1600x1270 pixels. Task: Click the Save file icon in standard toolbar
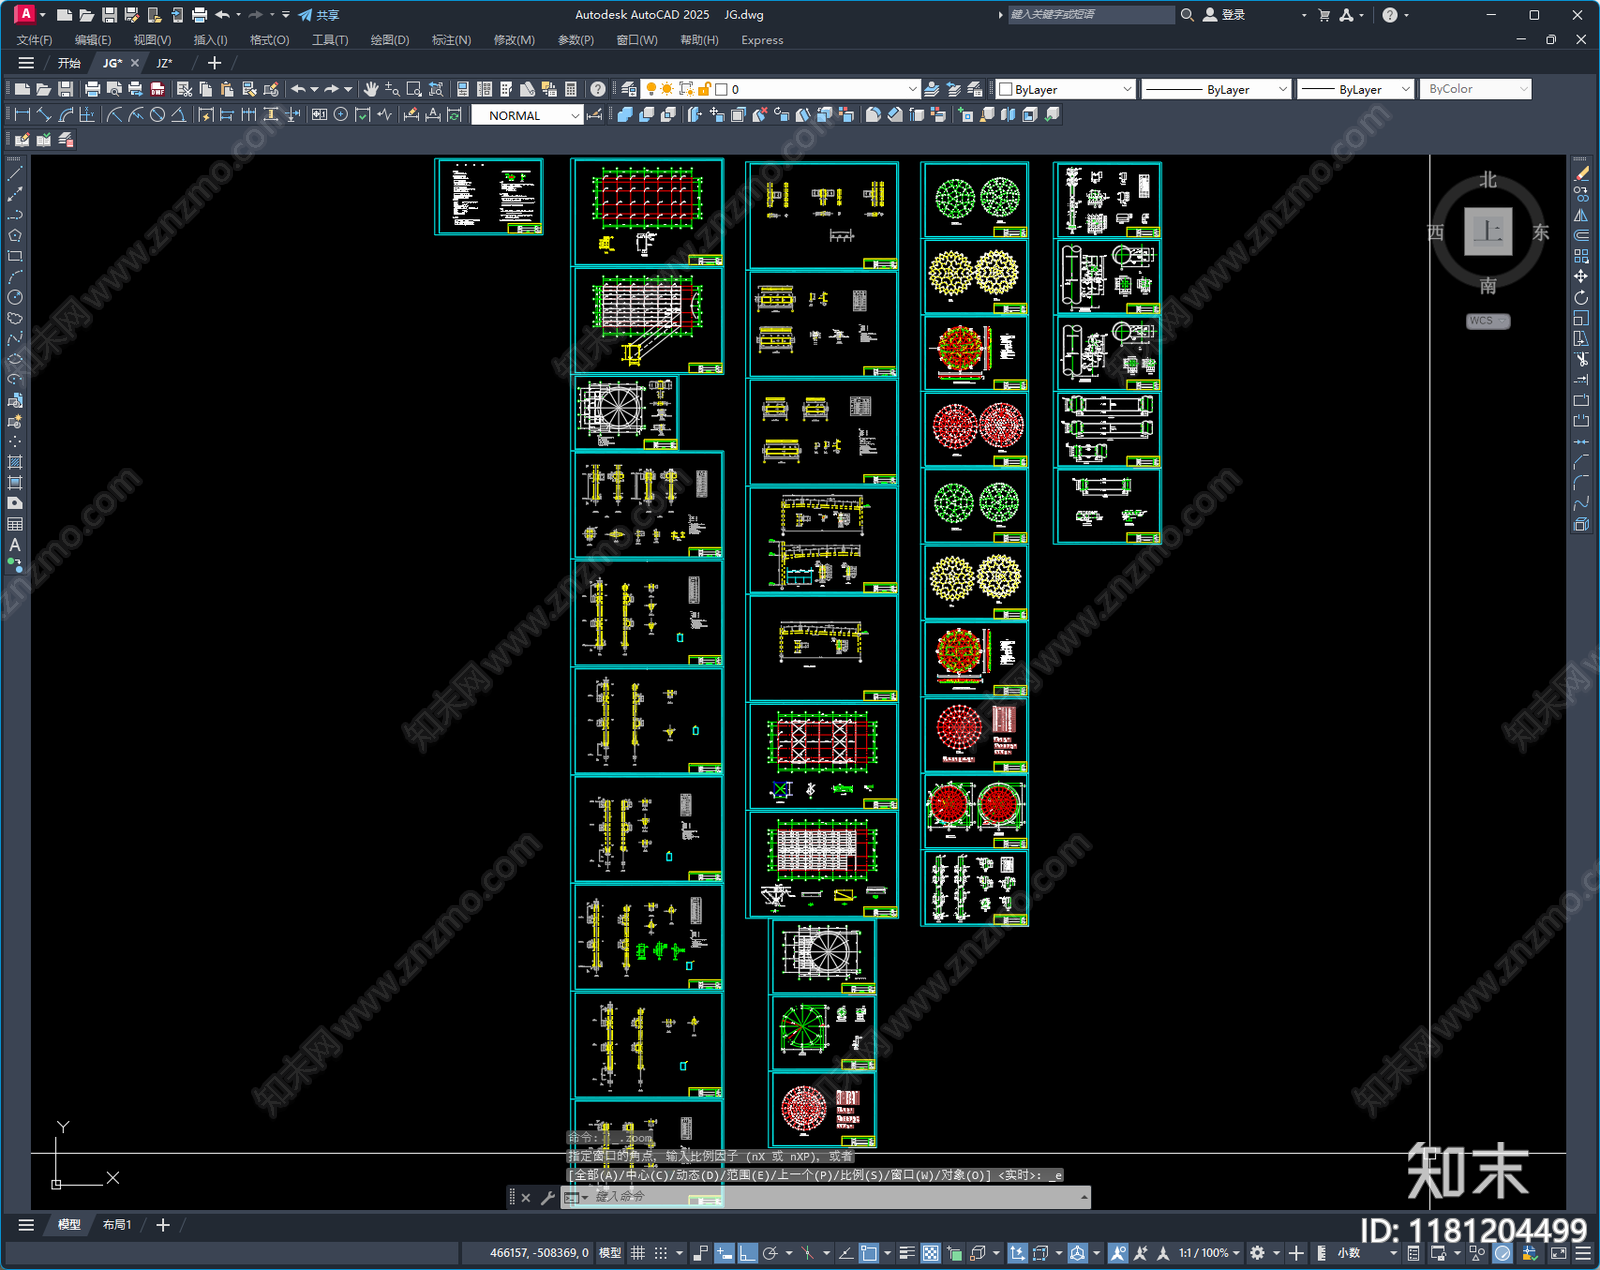click(65, 89)
